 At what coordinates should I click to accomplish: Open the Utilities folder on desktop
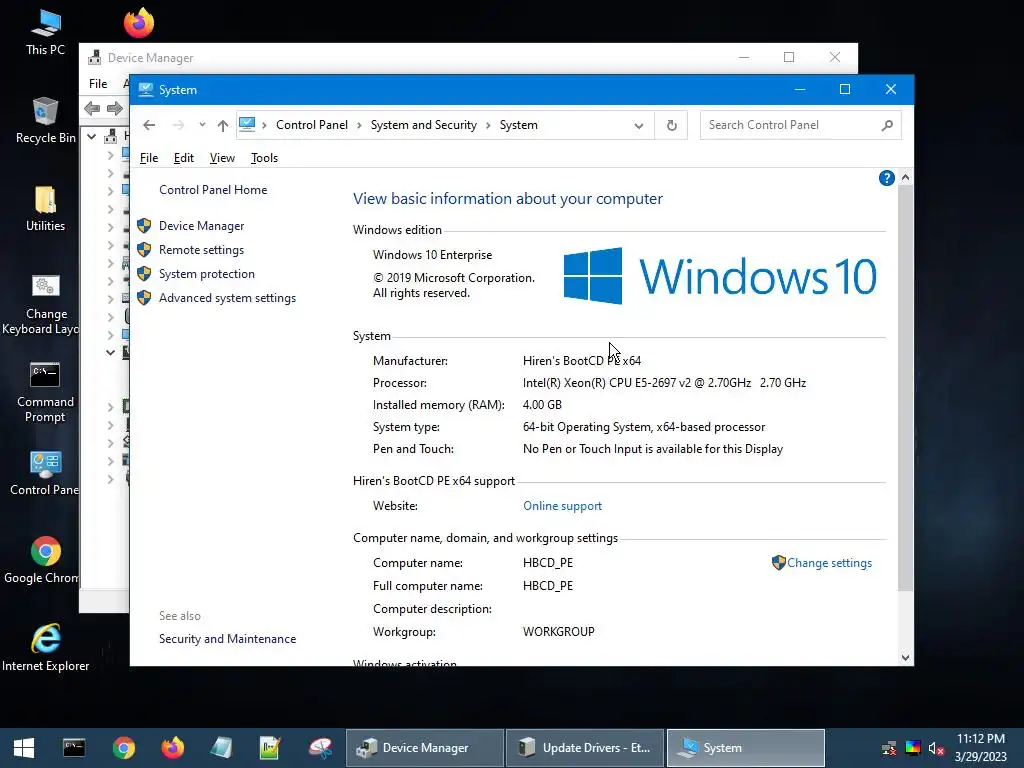click(45, 208)
